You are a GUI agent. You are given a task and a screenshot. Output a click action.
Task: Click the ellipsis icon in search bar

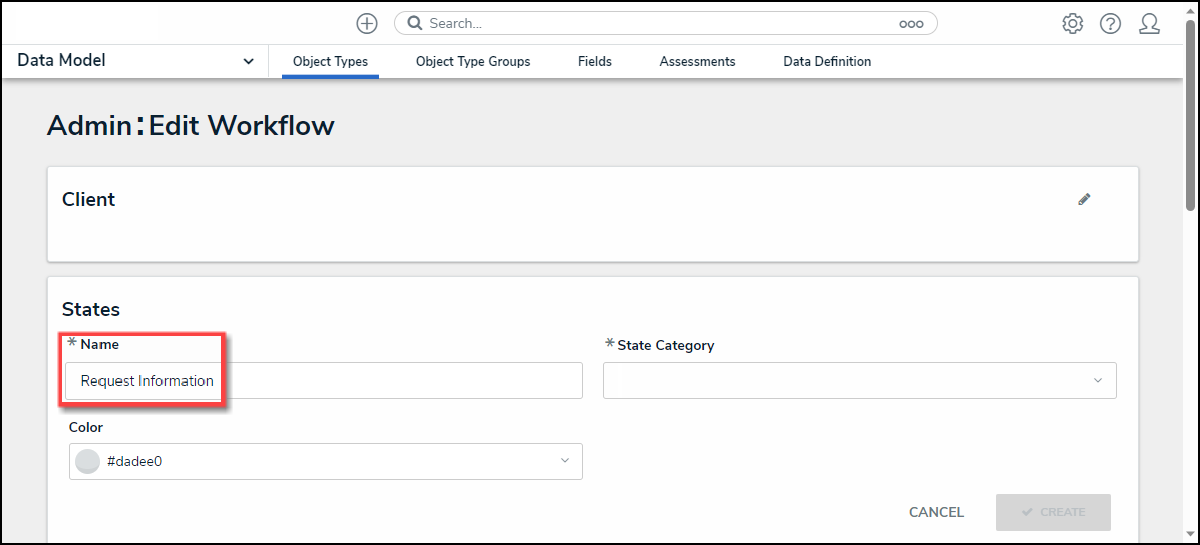tap(911, 24)
